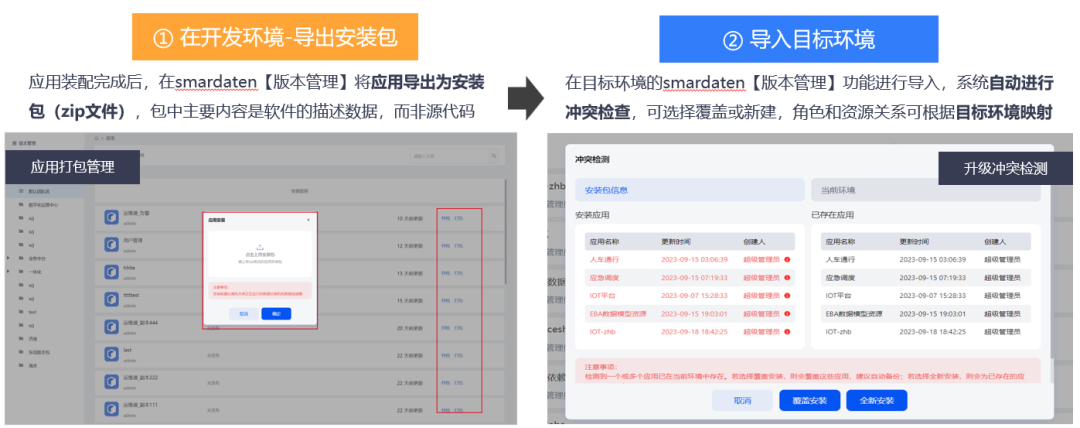Click the red warning icon in 应急调度 row
The width and height of the screenshot is (1080, 428).
click(x=787, y=278)
